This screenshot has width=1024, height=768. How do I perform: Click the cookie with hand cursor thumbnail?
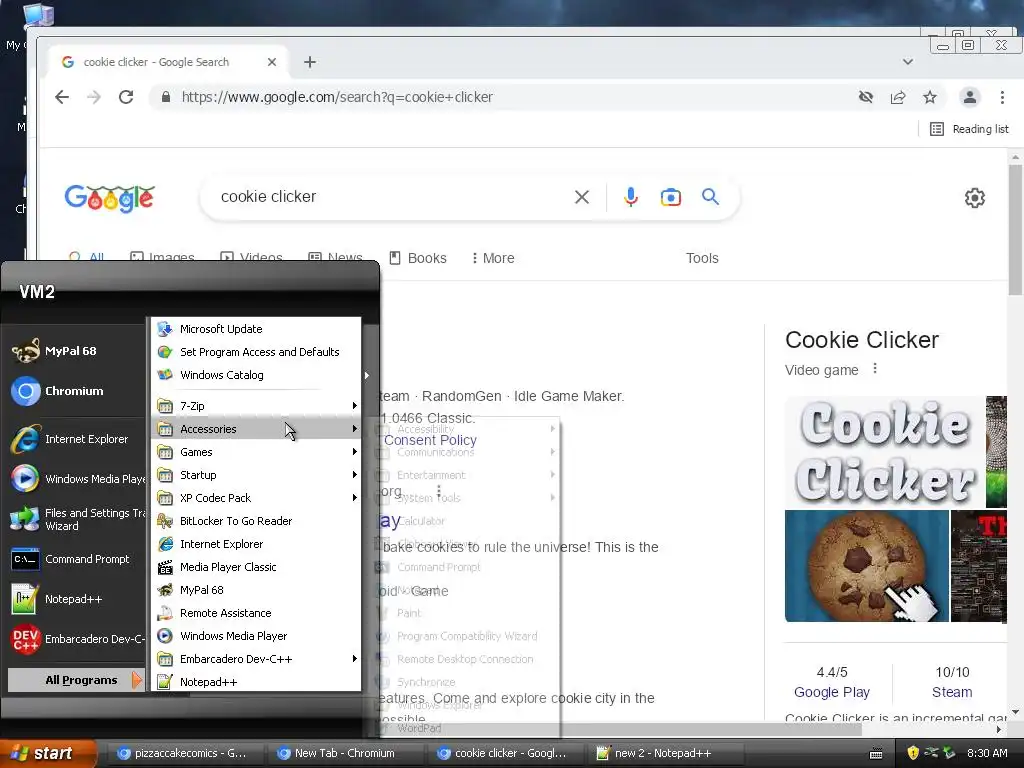(x=867, y=566)
